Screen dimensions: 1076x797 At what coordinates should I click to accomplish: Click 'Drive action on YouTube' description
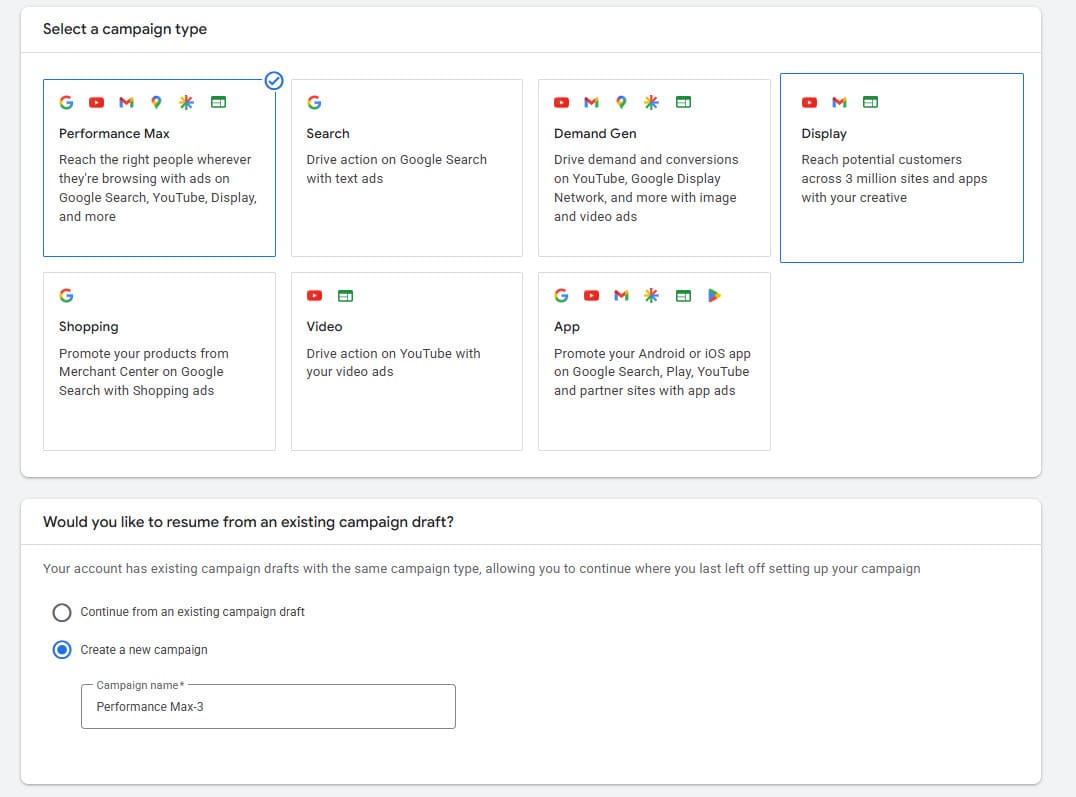393,362
